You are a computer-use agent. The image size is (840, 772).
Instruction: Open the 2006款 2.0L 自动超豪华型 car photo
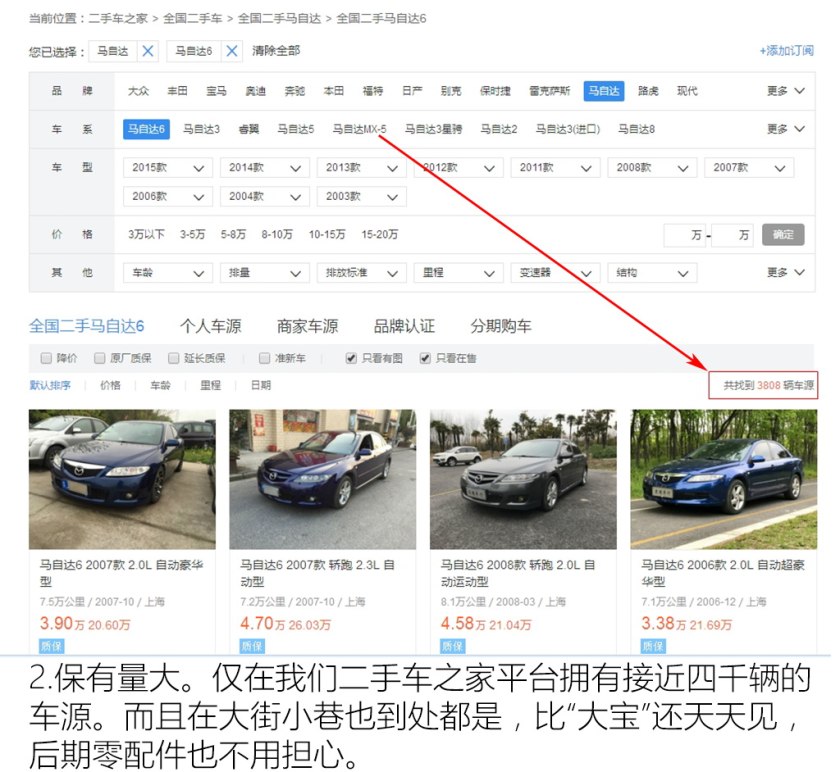724,479
